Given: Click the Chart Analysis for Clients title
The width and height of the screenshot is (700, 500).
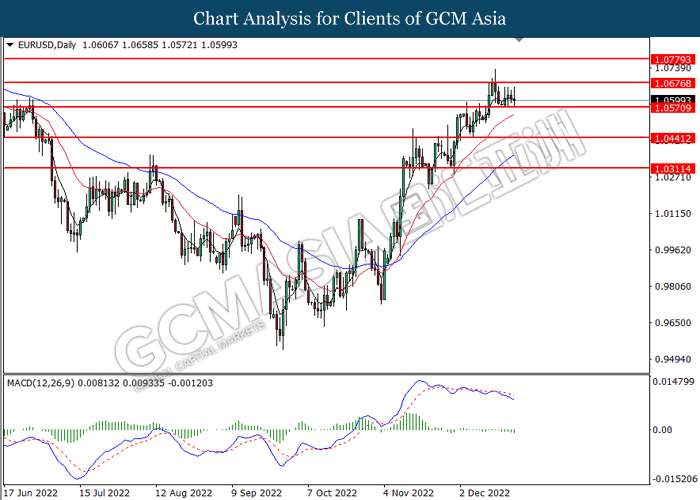Looking at the screenshot, I should [350, 19].
